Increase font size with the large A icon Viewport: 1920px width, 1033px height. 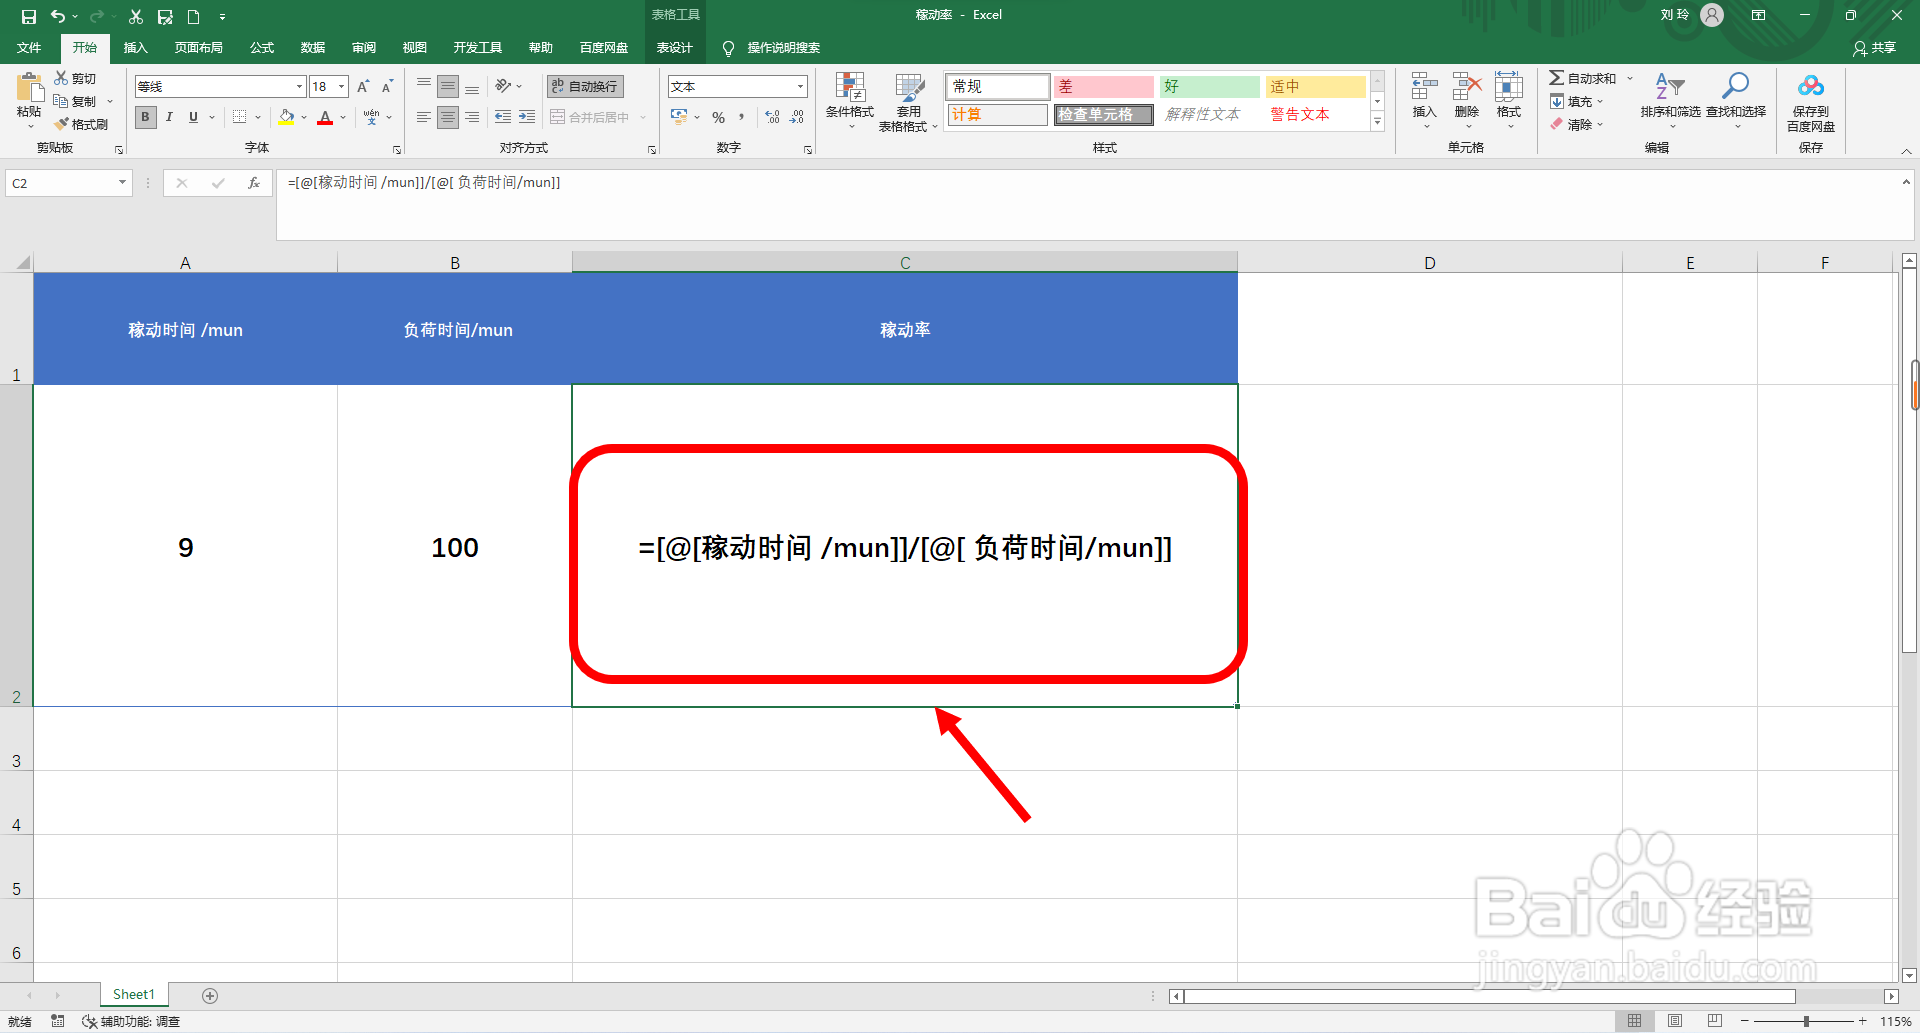(x=363, y=87)
